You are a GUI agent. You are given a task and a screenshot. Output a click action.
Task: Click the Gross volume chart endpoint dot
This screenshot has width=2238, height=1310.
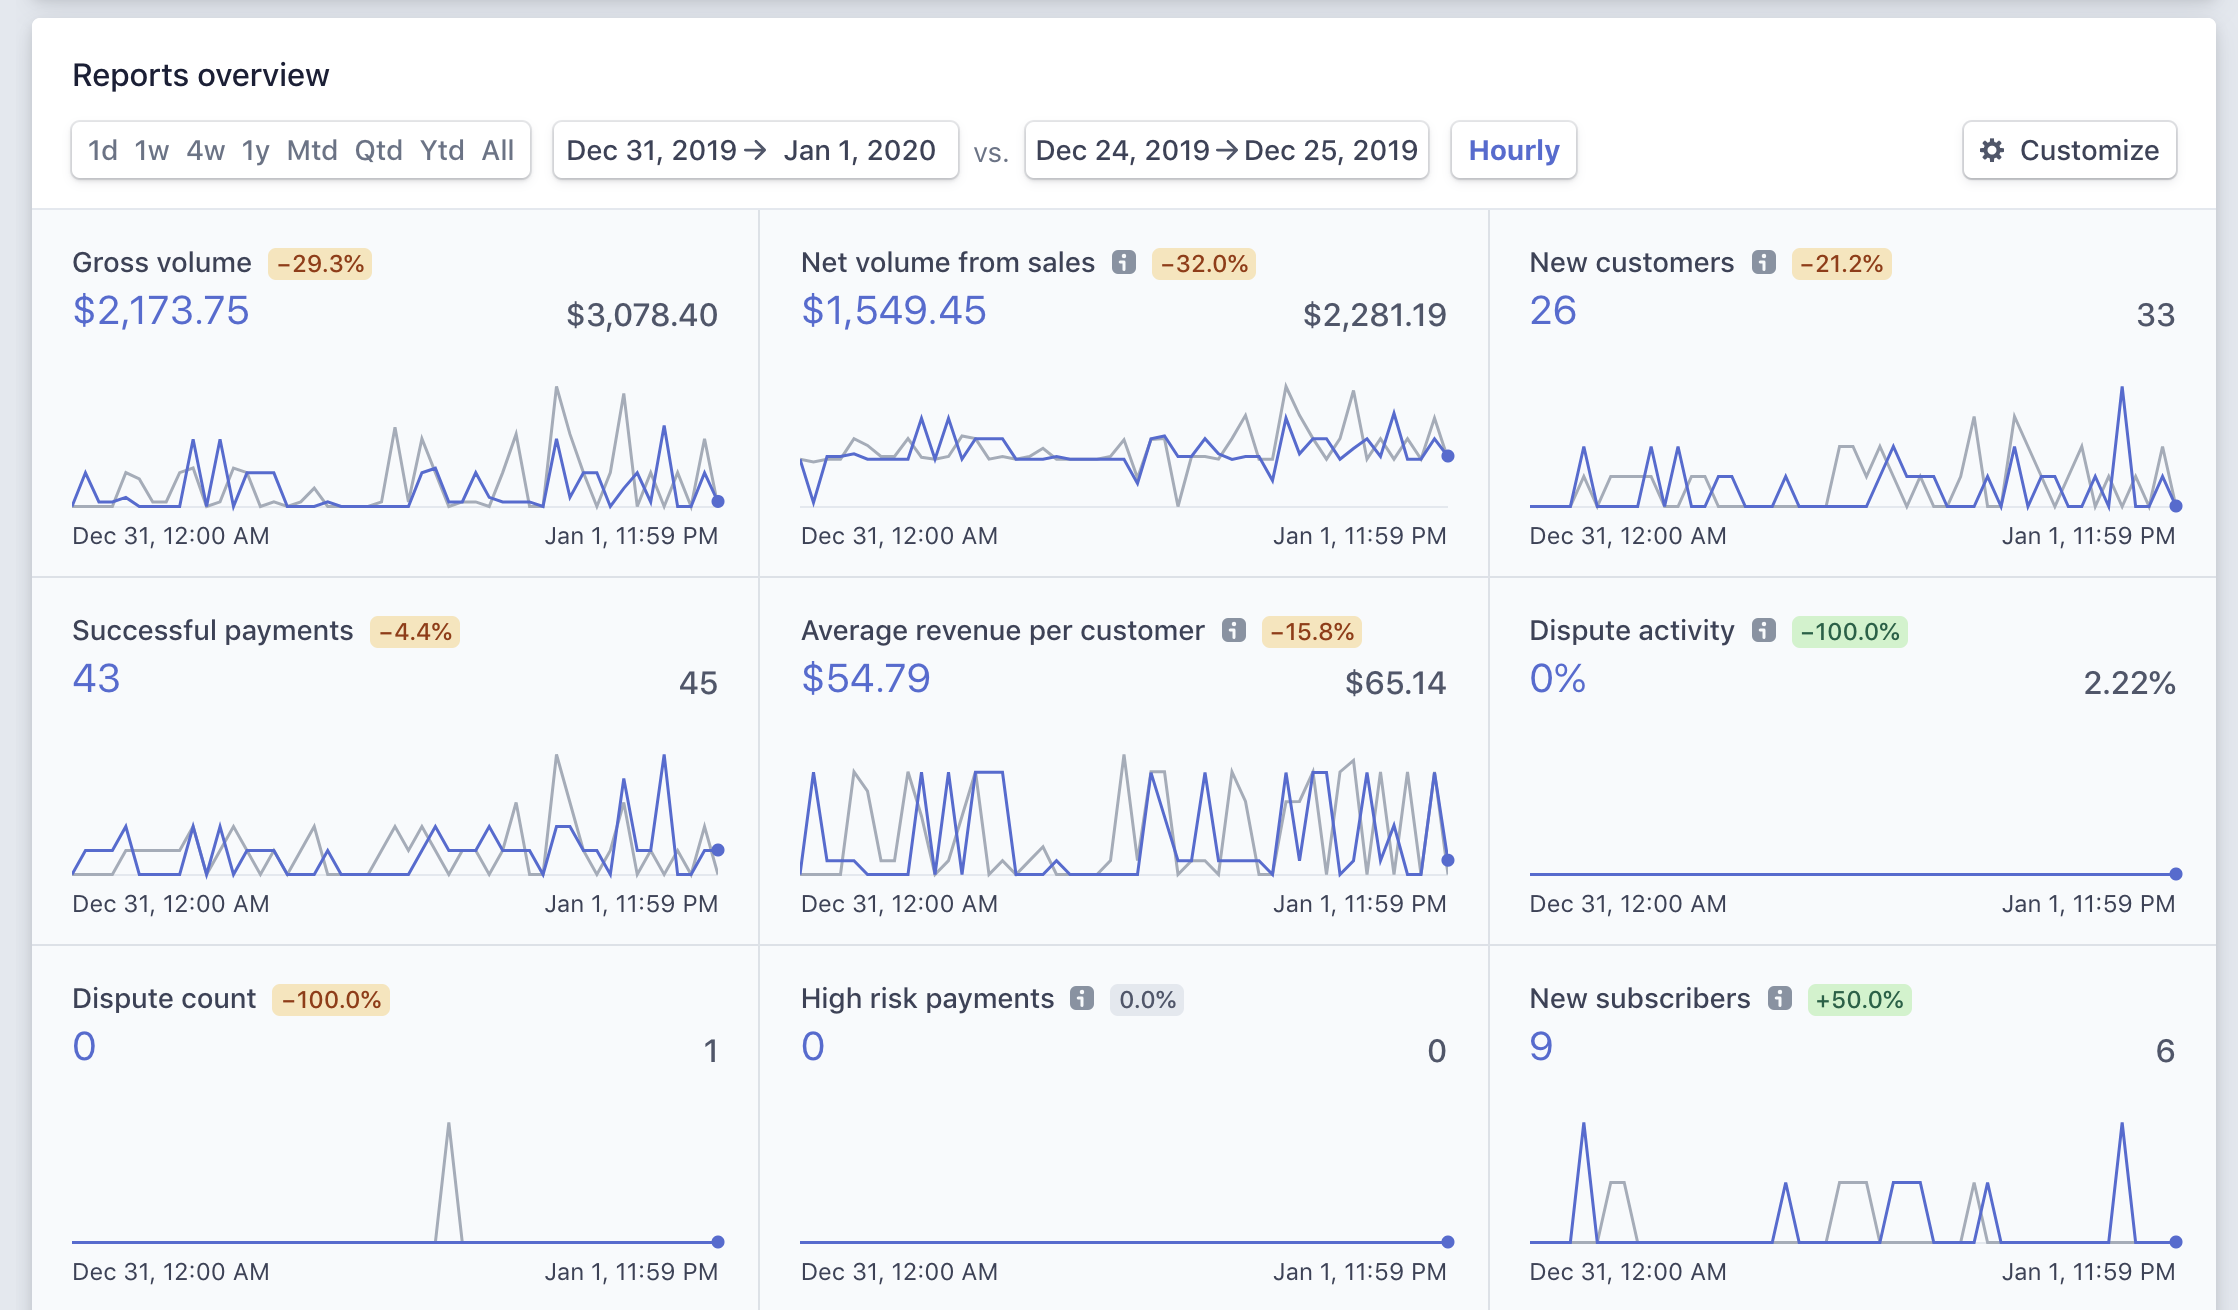click(x=717, y=501)
